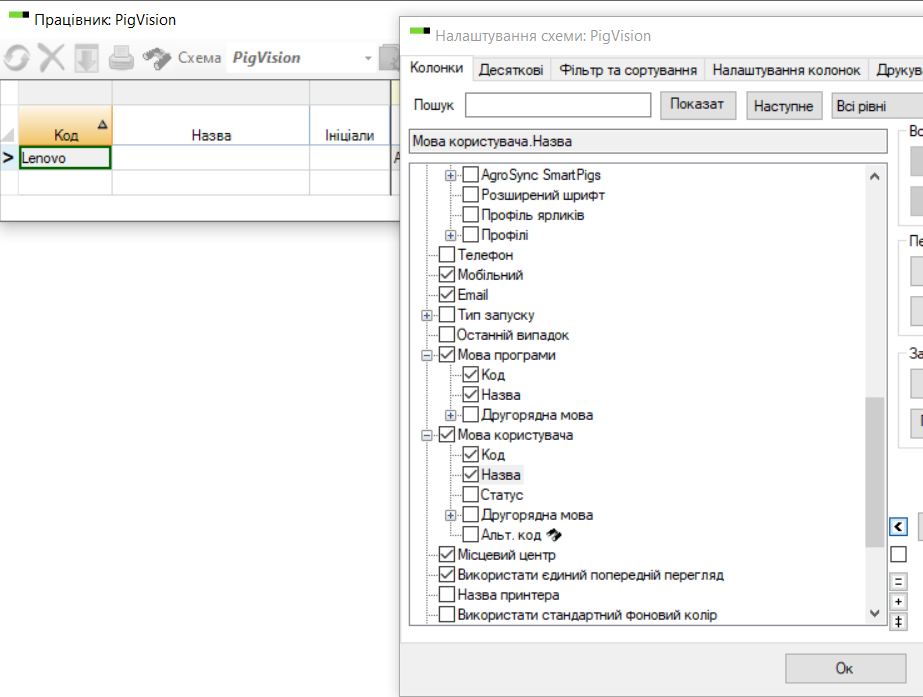Uncheck the Місцевий центр checkbox
923x697 pixels.
pyautogui.click(x=447, y=555)
